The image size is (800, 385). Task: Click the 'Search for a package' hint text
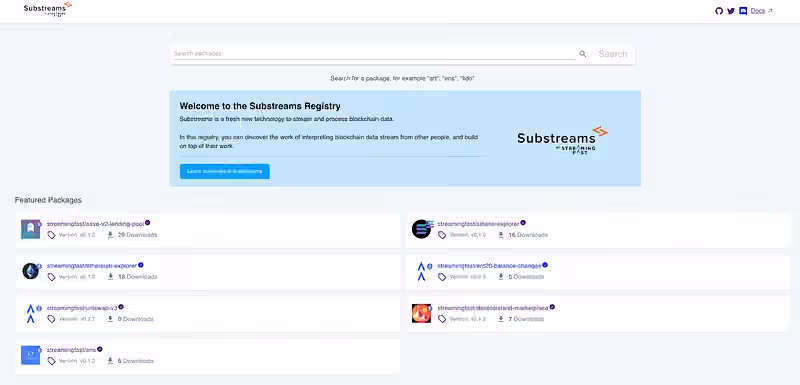(403, 79)
